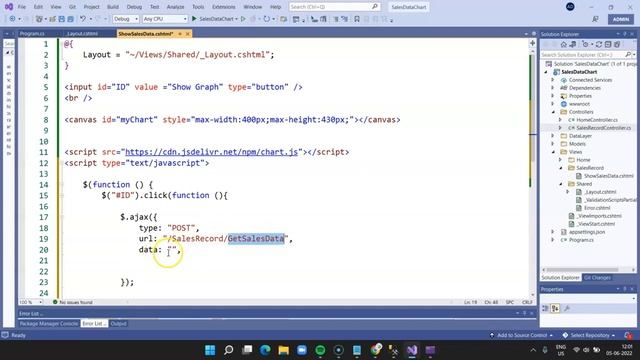The height and width of the screenshot is (360, 640).
Task: Click the account avatar icon
Action: pos(570,7)
